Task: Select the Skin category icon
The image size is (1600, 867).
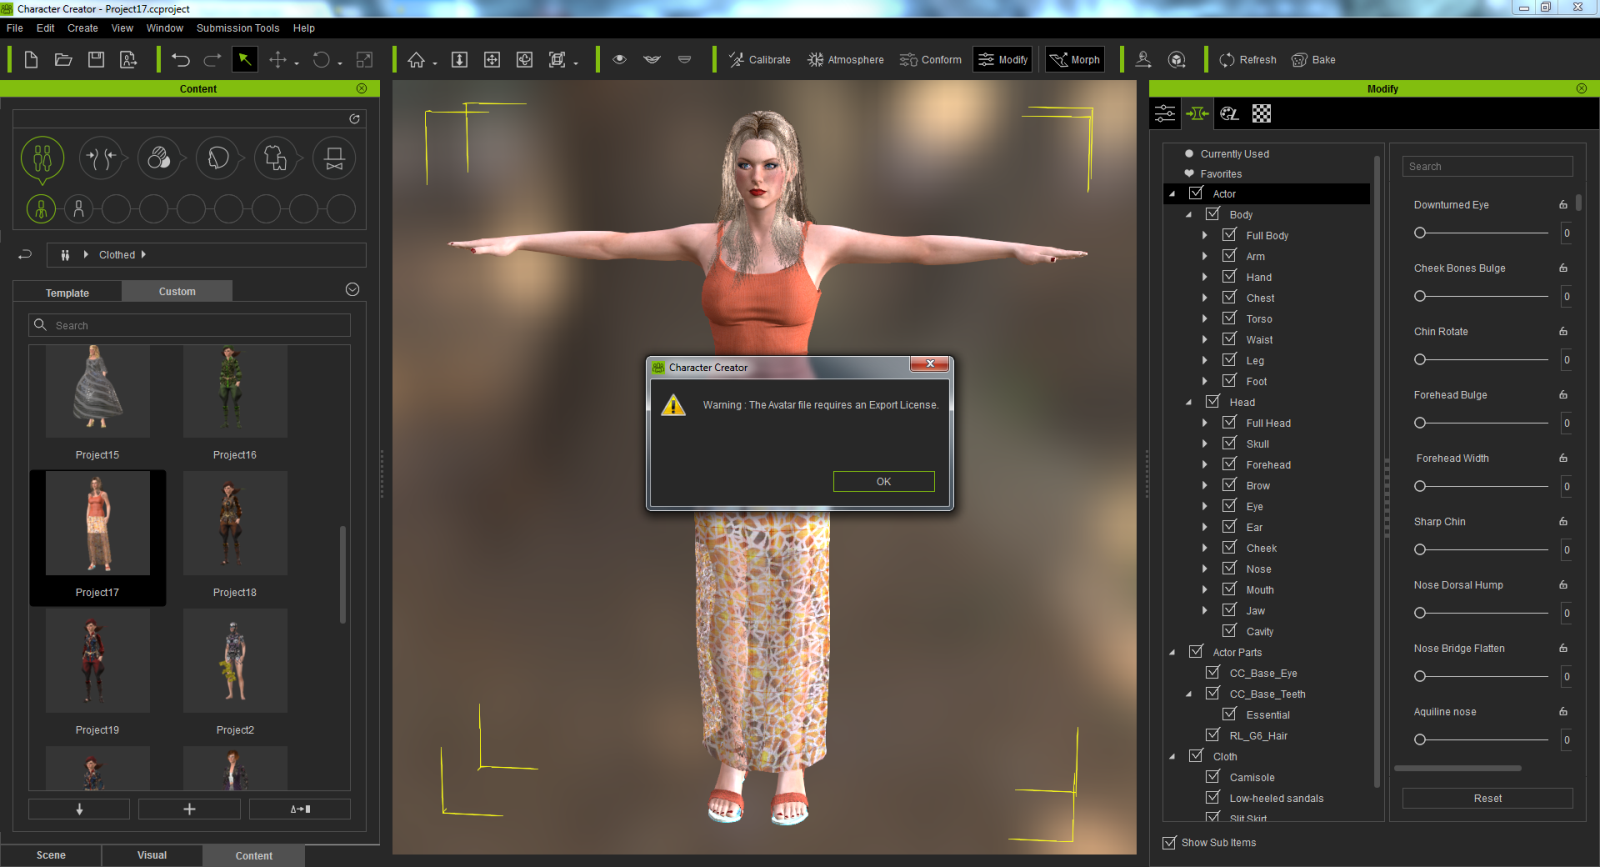Action: (159, 158)
